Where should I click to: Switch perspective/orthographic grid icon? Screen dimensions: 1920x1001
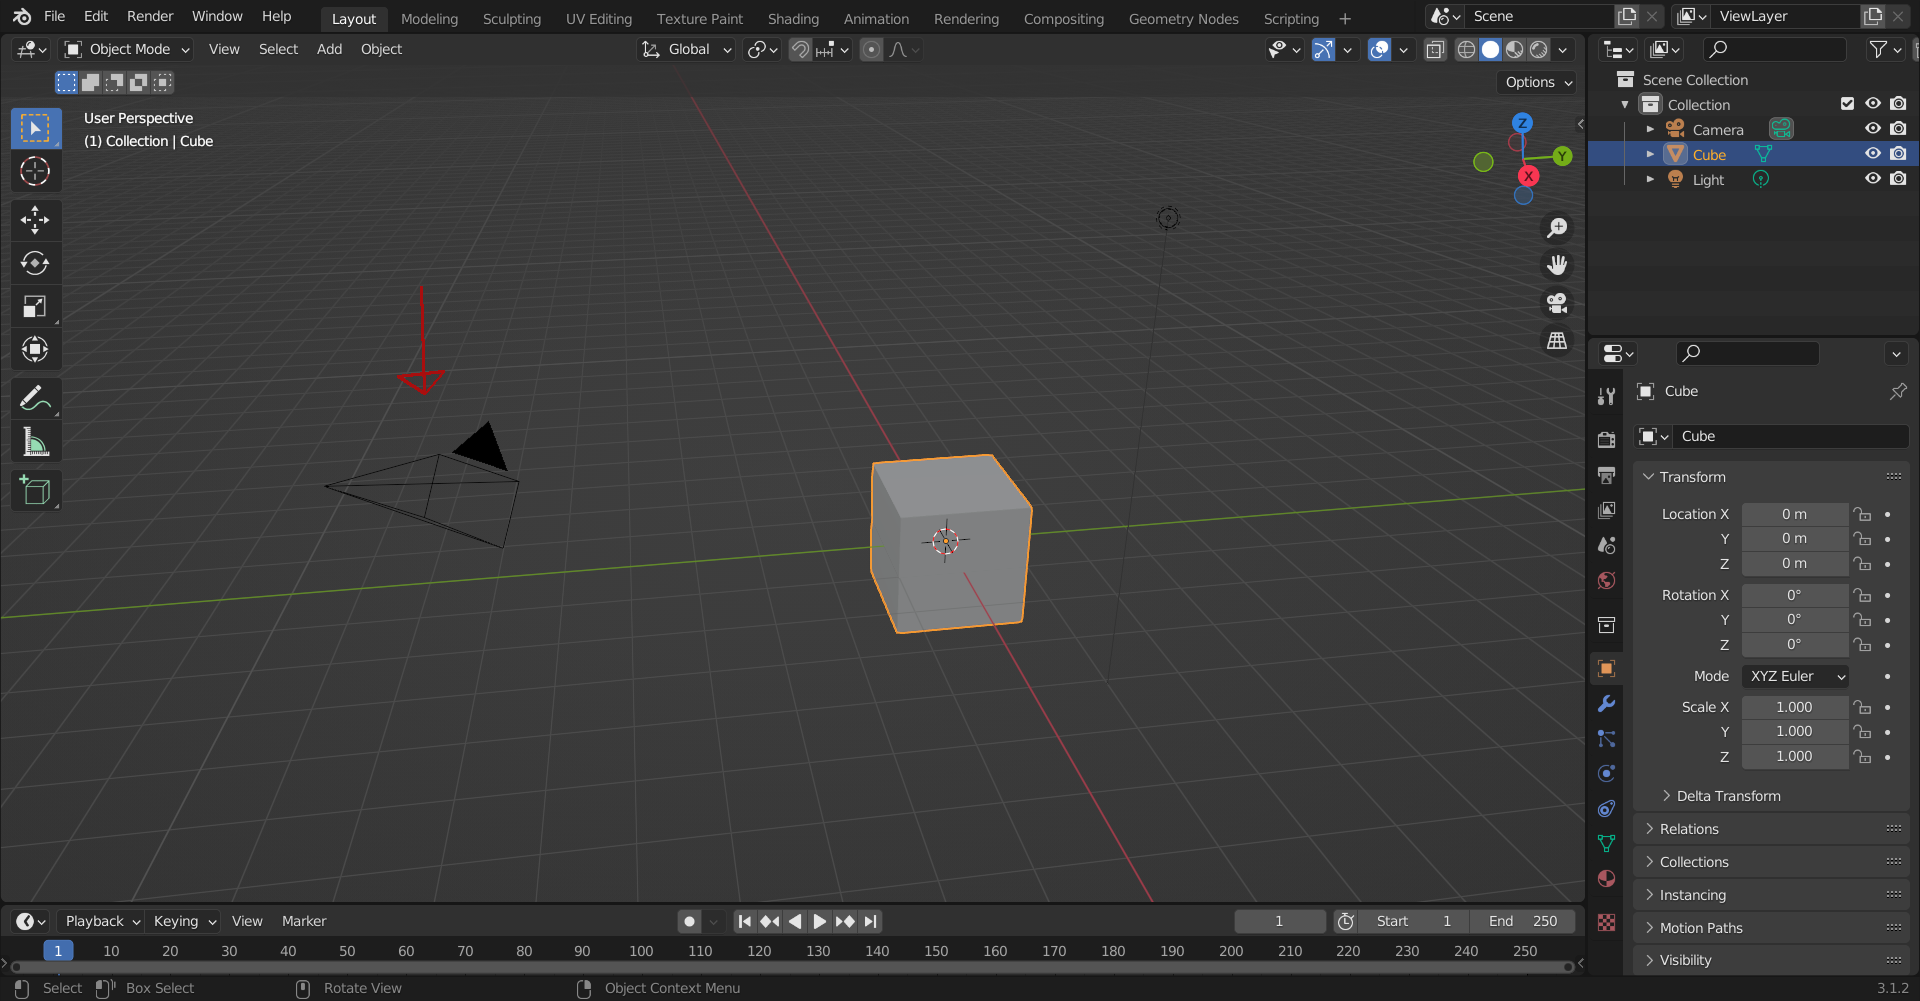[x=1557, y=341]
